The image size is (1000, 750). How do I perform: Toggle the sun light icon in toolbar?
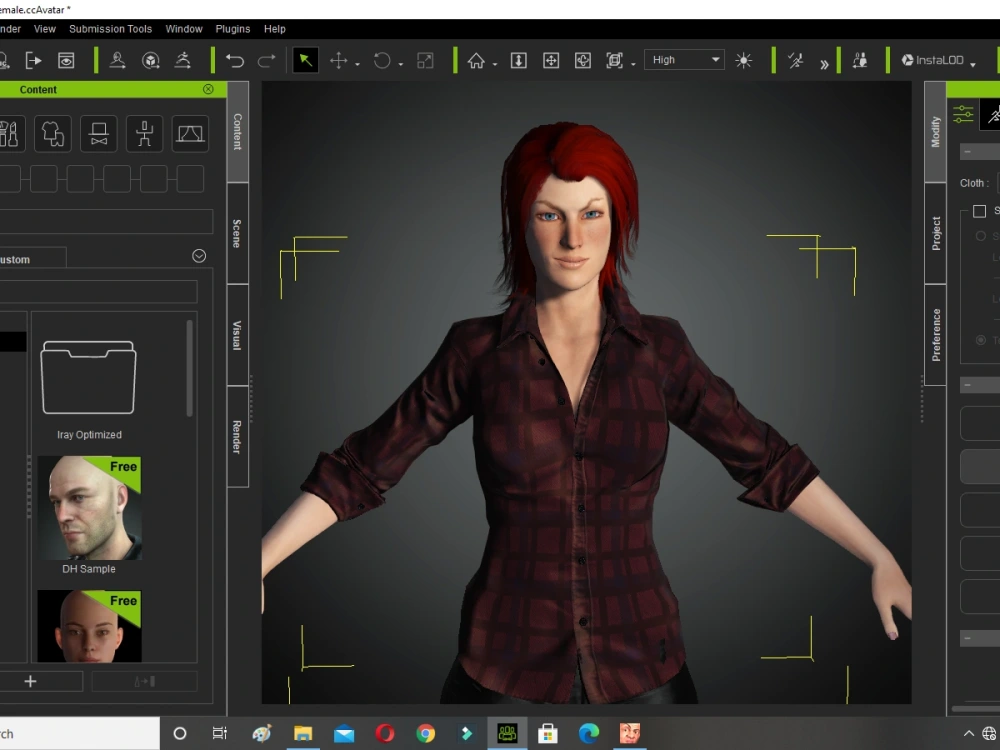(x=744, y=61)
